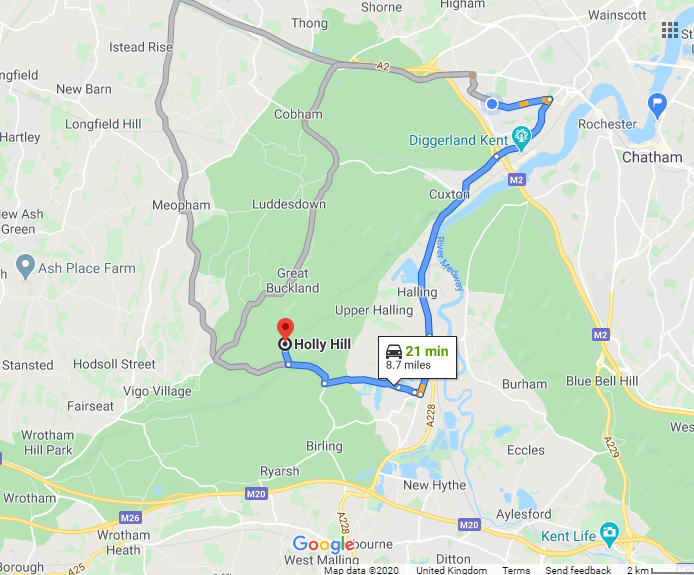Click the United Kingdom footer link
This screenshot has height=575, width=694.
(x=451, y=570)
